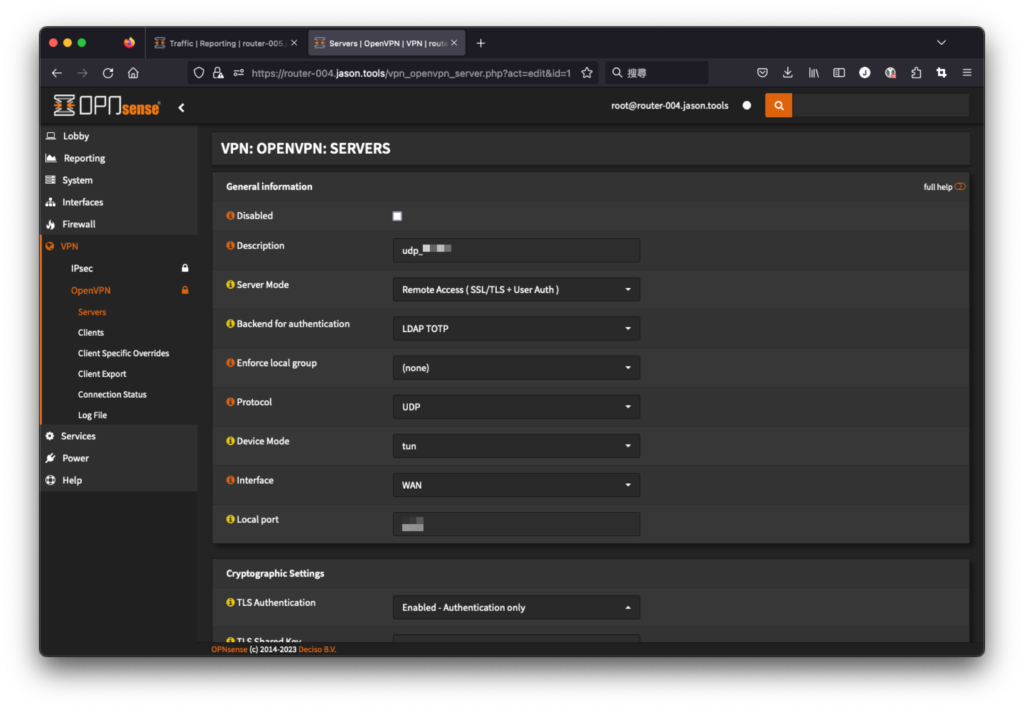Click the Enforce local group info icon
Viewport: 1024px width, 709px height.
tap(230, 363)
